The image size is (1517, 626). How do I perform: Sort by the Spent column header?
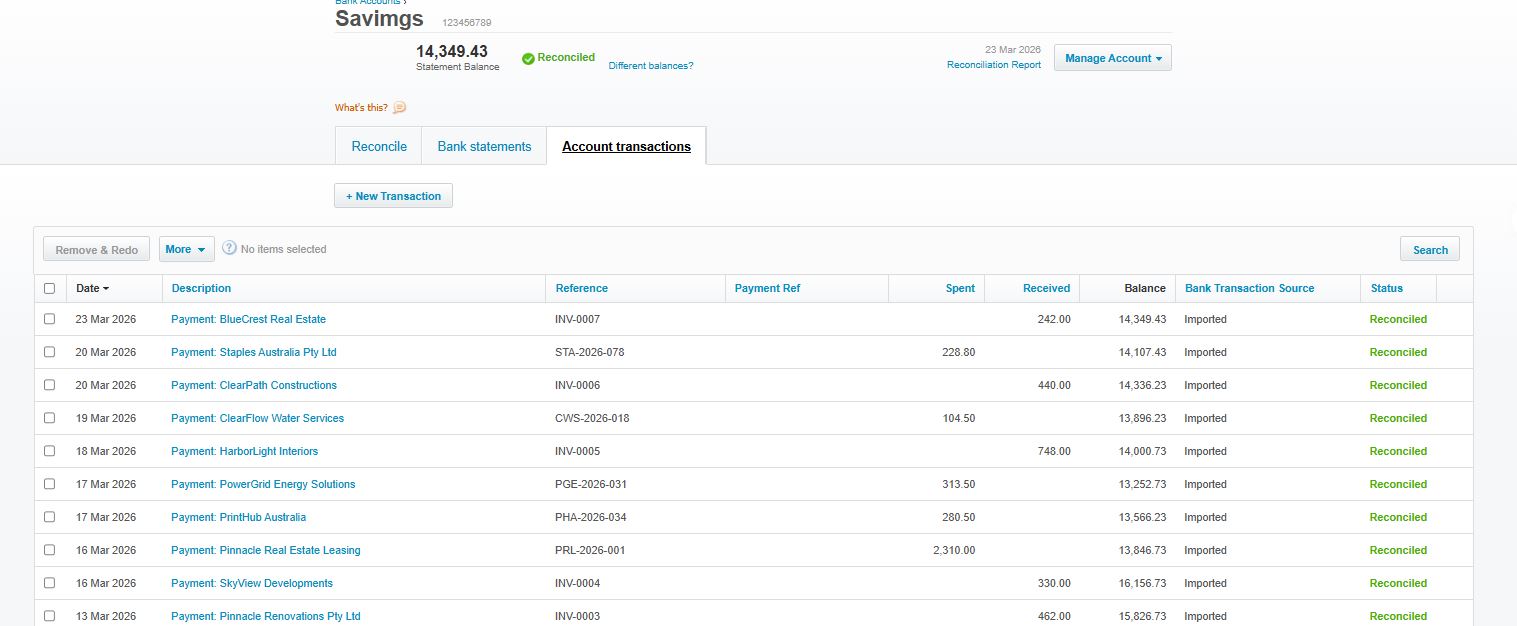pyautogui.click(x=960, y=288)
